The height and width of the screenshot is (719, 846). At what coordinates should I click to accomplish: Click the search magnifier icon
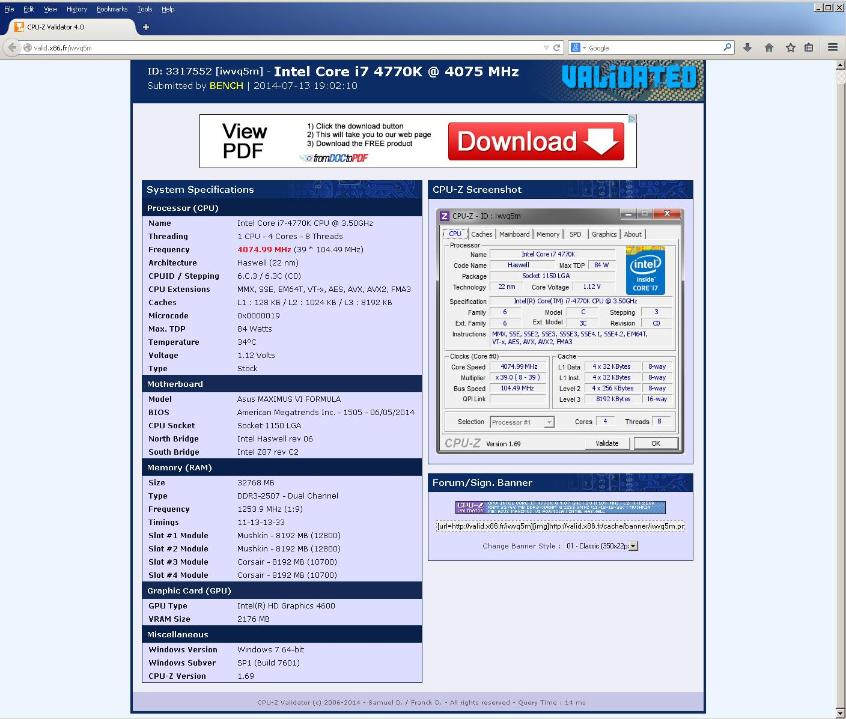point(727,47)
